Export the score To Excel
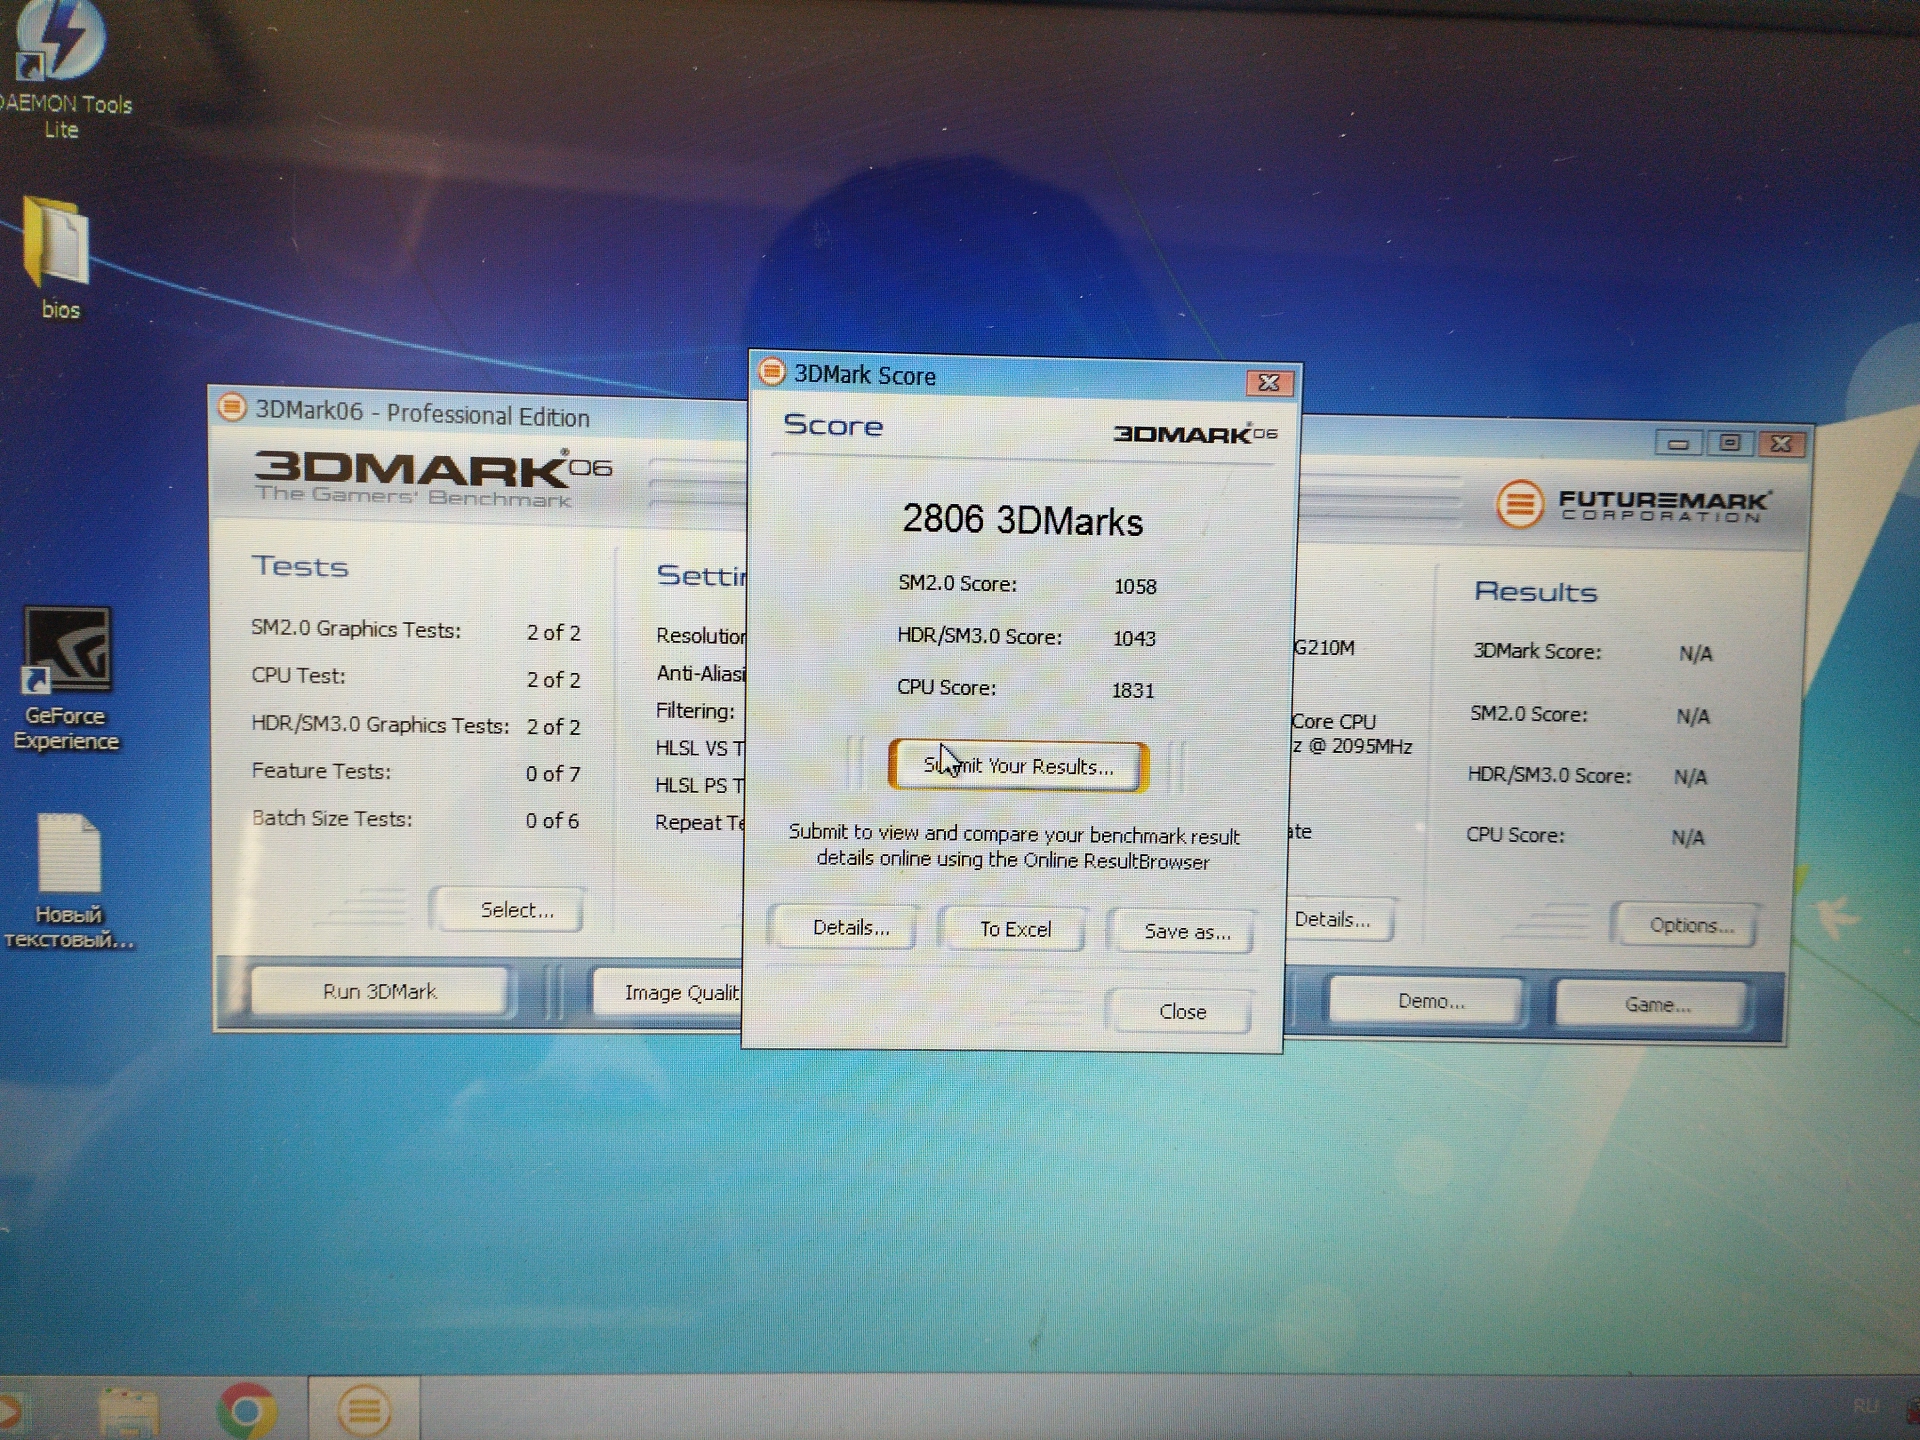1920x1440 pixels. point(1015,929)
